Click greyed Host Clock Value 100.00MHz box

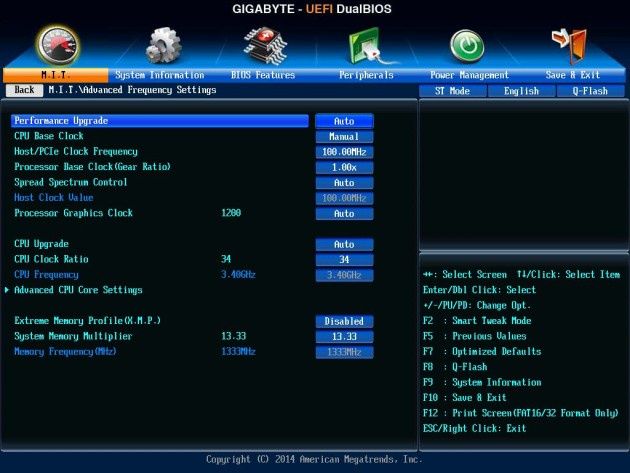[344, 198]
